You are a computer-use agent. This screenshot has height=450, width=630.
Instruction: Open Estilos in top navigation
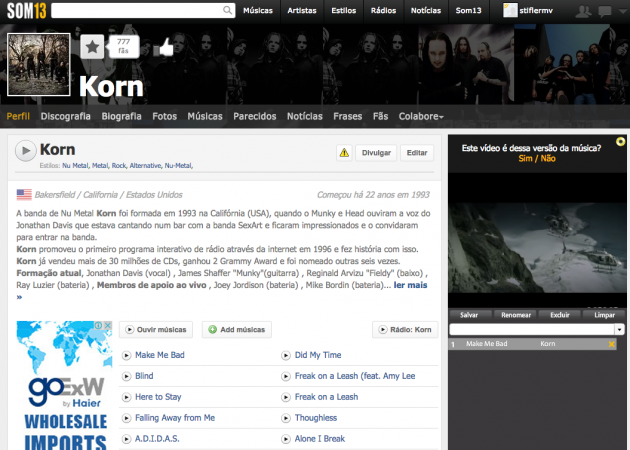[x=344, y=11]
